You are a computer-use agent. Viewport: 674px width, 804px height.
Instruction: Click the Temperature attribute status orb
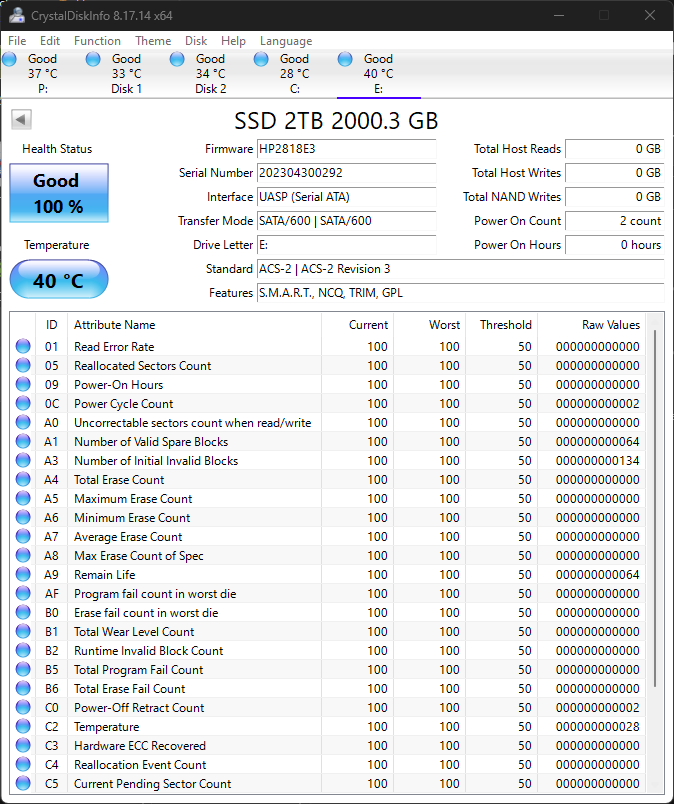coord(23,727)
